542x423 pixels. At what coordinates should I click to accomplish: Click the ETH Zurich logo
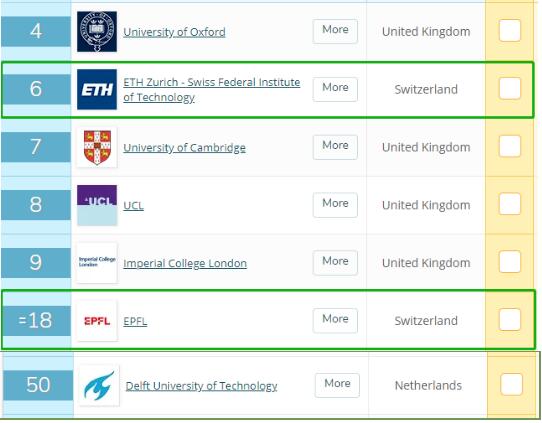click(97, 89)
